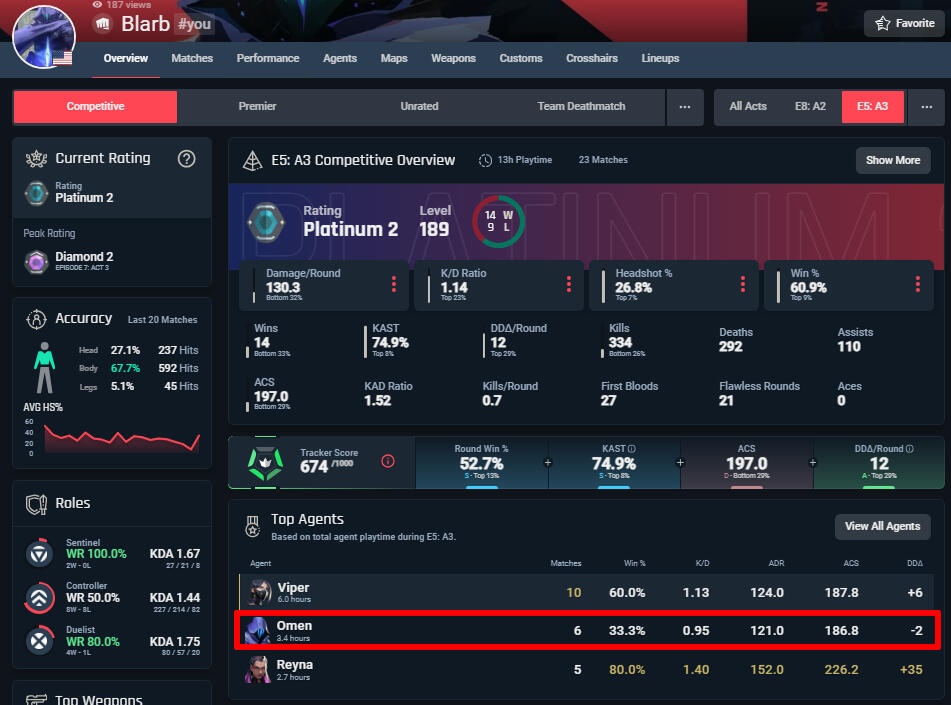951x705 pixels.
Task: Click the AVG HS% trend chart
Action: point(111,437)
